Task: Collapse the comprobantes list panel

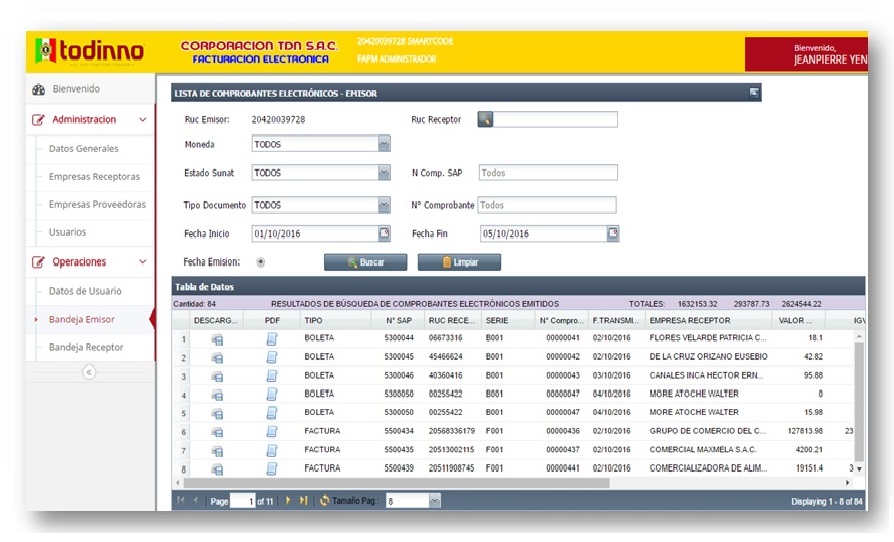Action: tap(754, 93)
